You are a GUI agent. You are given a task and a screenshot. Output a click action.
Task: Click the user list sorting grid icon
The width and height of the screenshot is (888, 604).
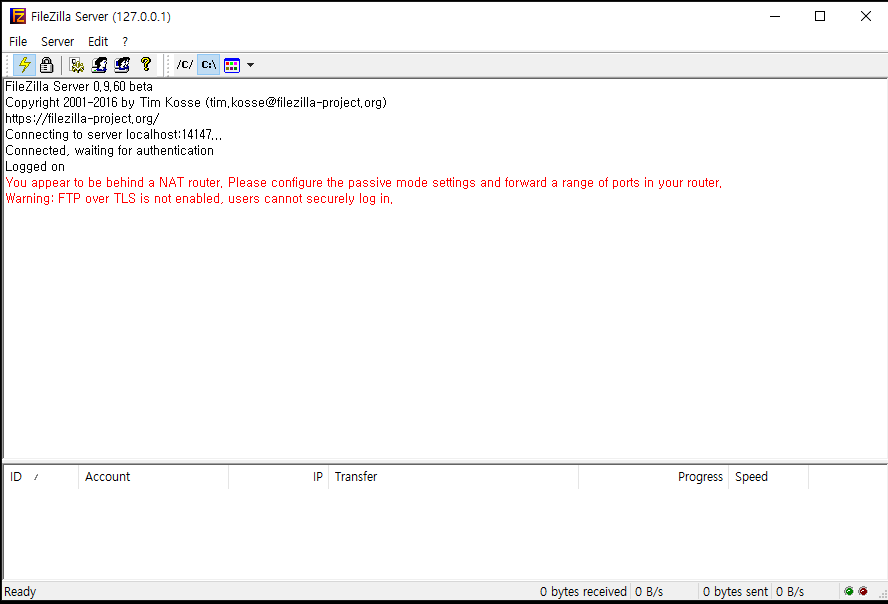point(232,65)
